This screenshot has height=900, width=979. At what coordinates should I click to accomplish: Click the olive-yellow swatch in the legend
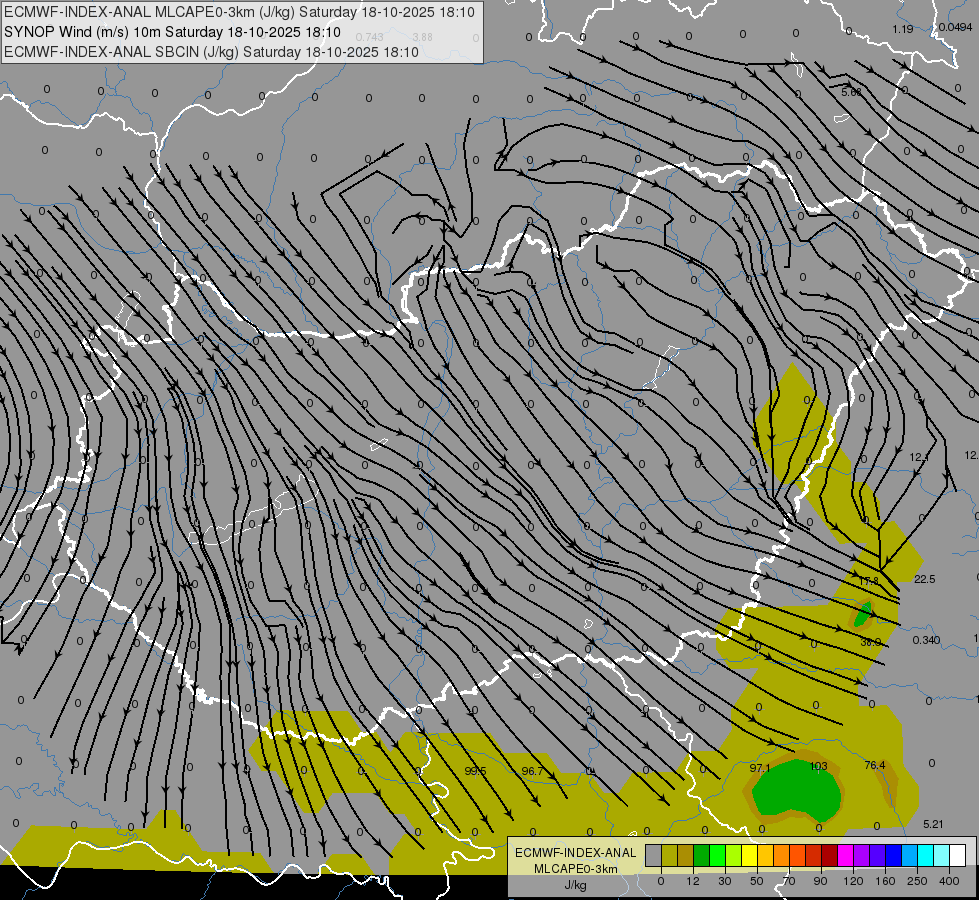pyautogui.click(x=670, y=855)
